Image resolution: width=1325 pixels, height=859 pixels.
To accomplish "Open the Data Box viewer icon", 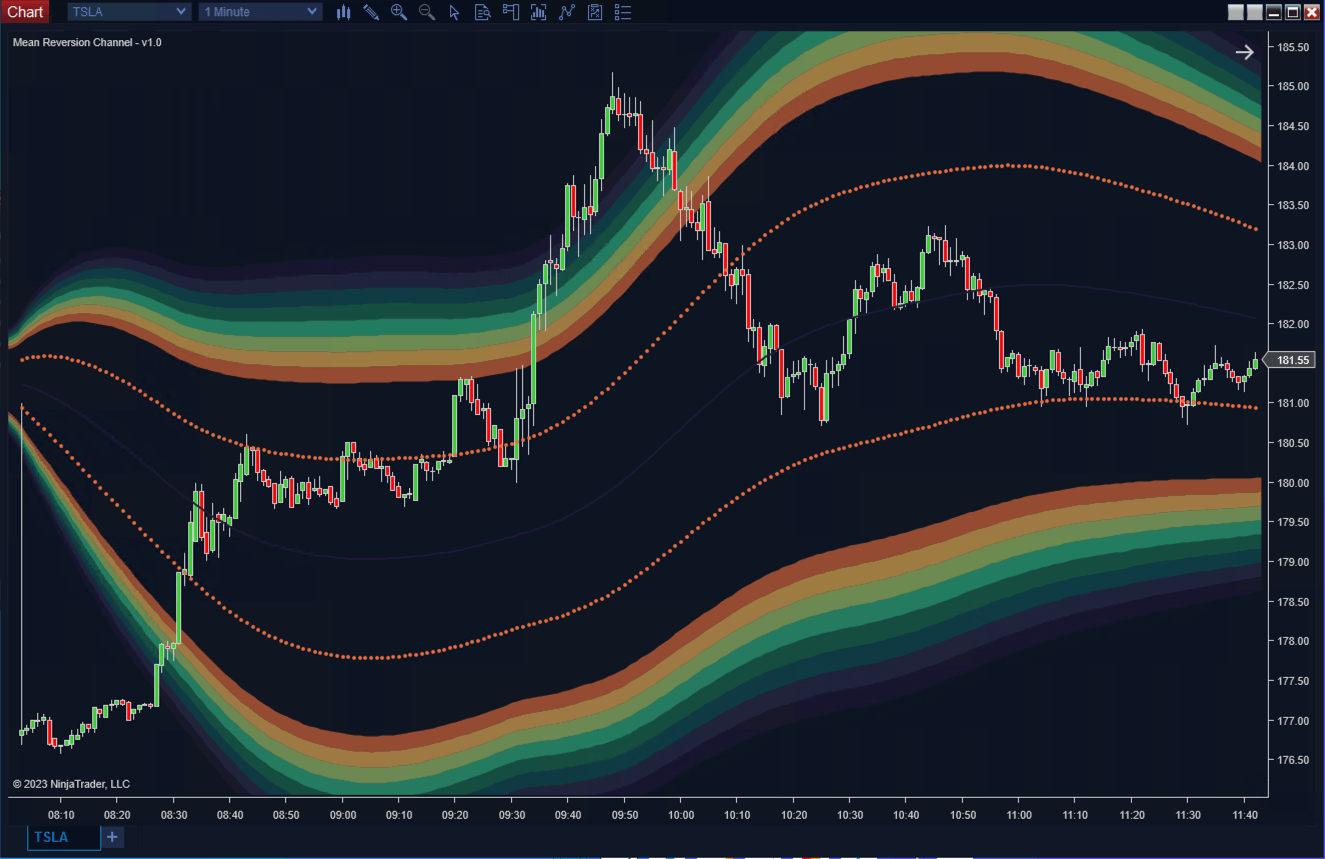I will point(481,12).
